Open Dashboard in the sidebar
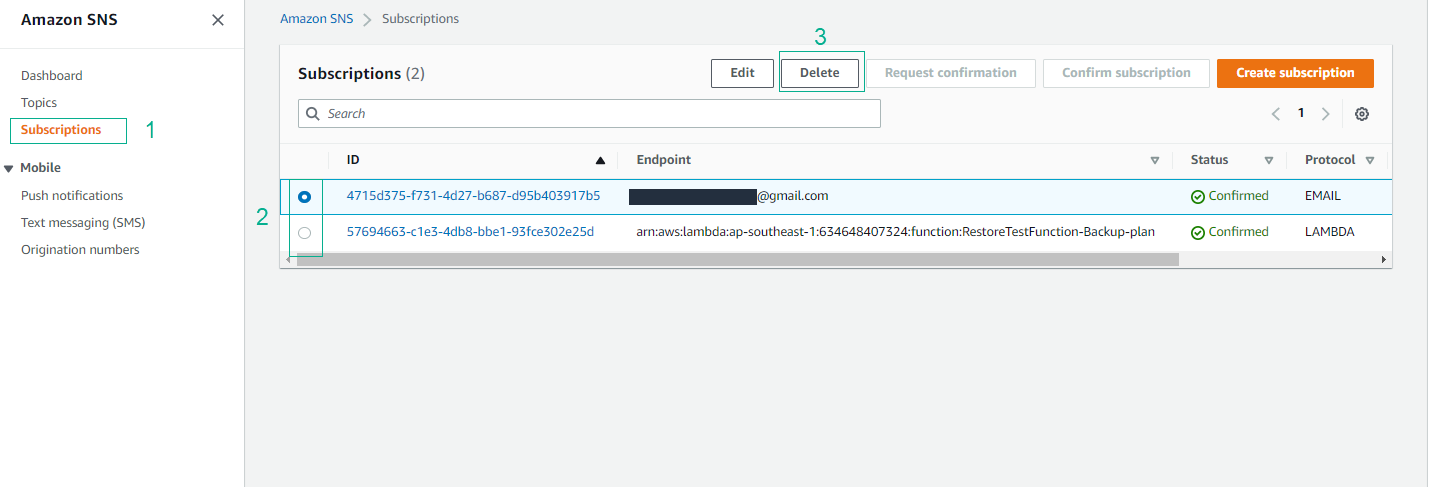1432x487 pixels. click(x=52, y=76)
